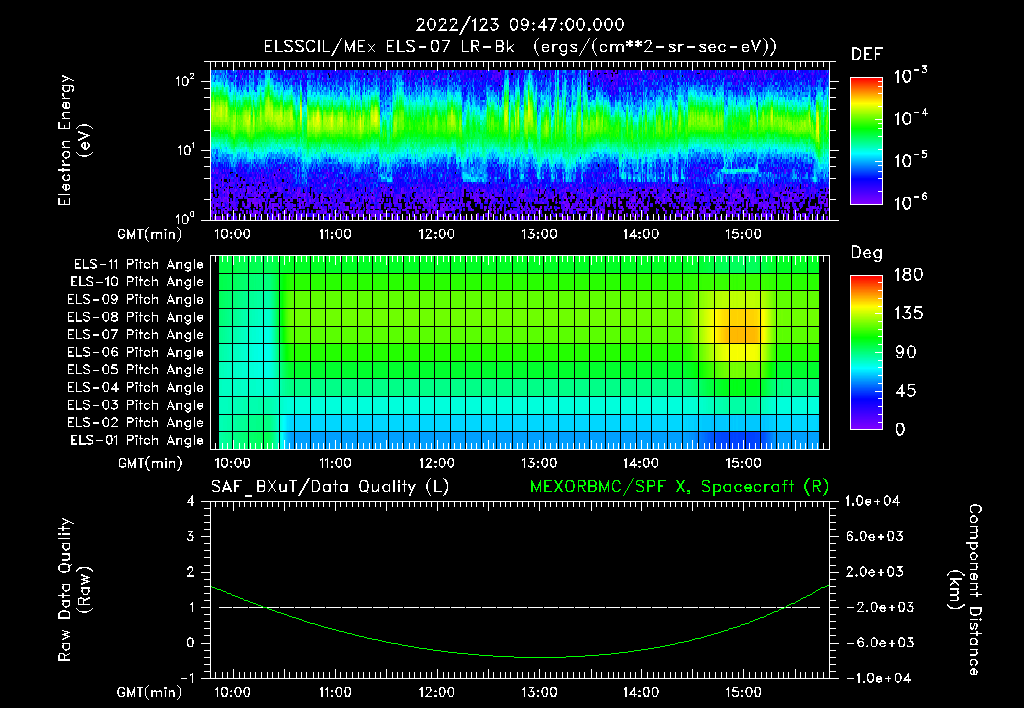The width and height of the screenshot is (1024, 708).
Task: Select the green MEXORBMC/SPF X, Spacecraft (R) legend
Action: (x=679, y=487)
